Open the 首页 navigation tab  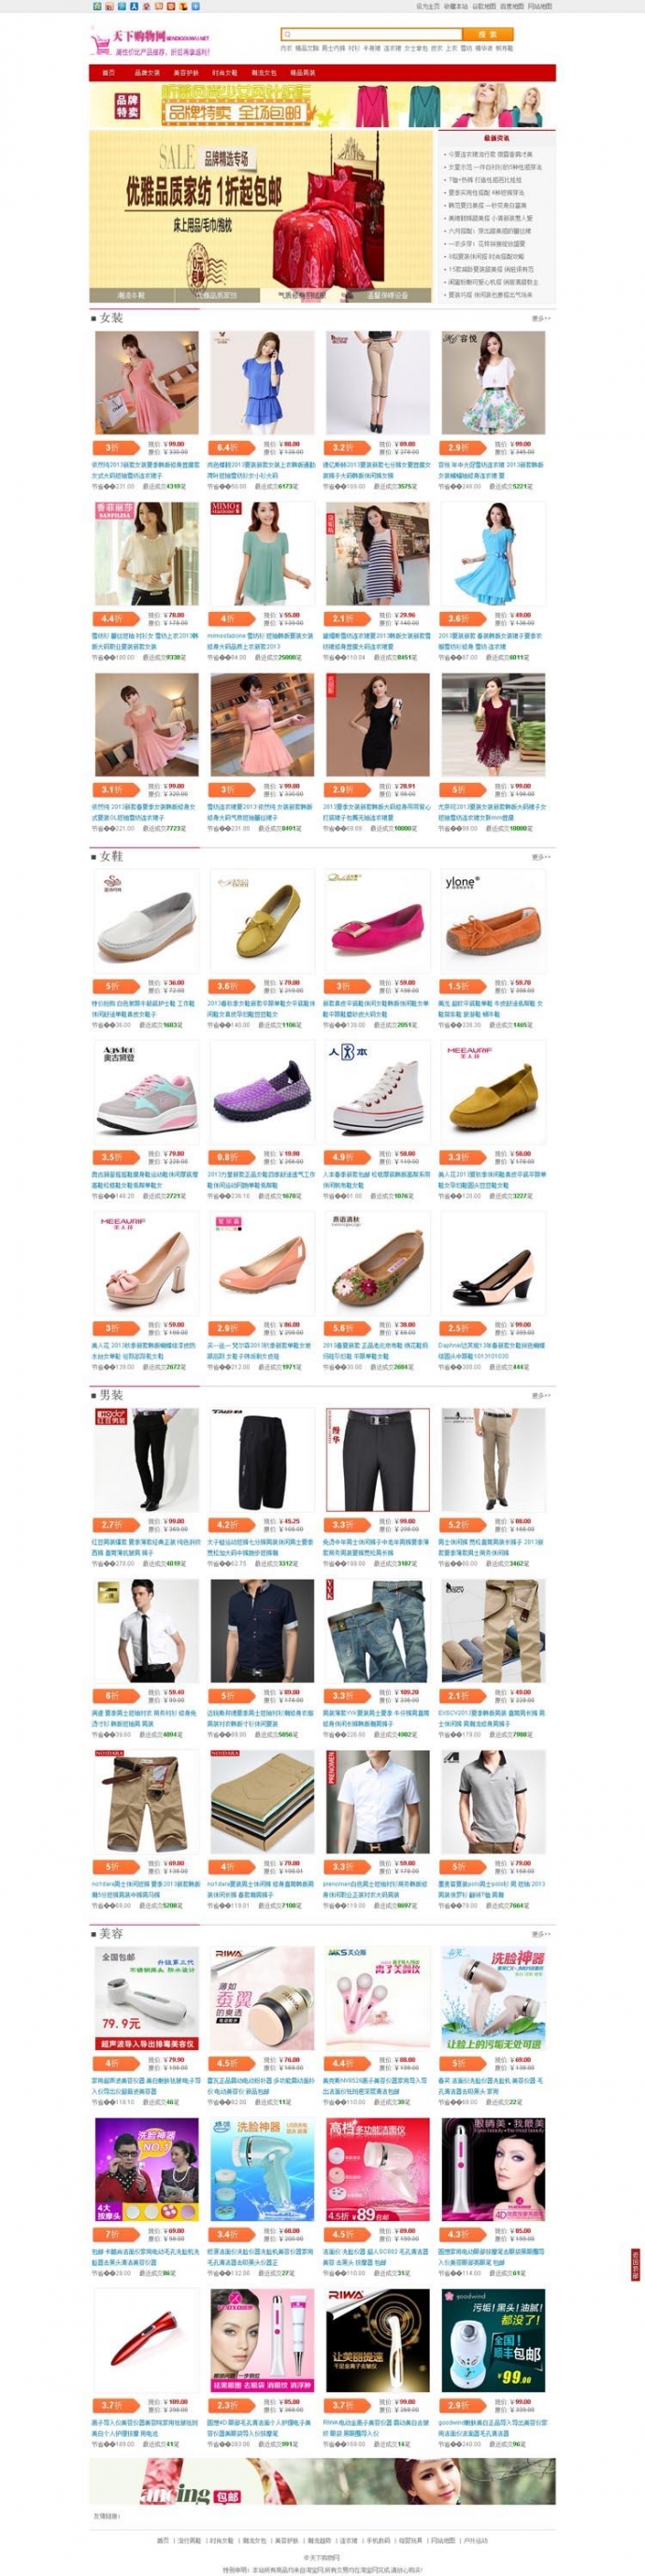pos(108,73)
